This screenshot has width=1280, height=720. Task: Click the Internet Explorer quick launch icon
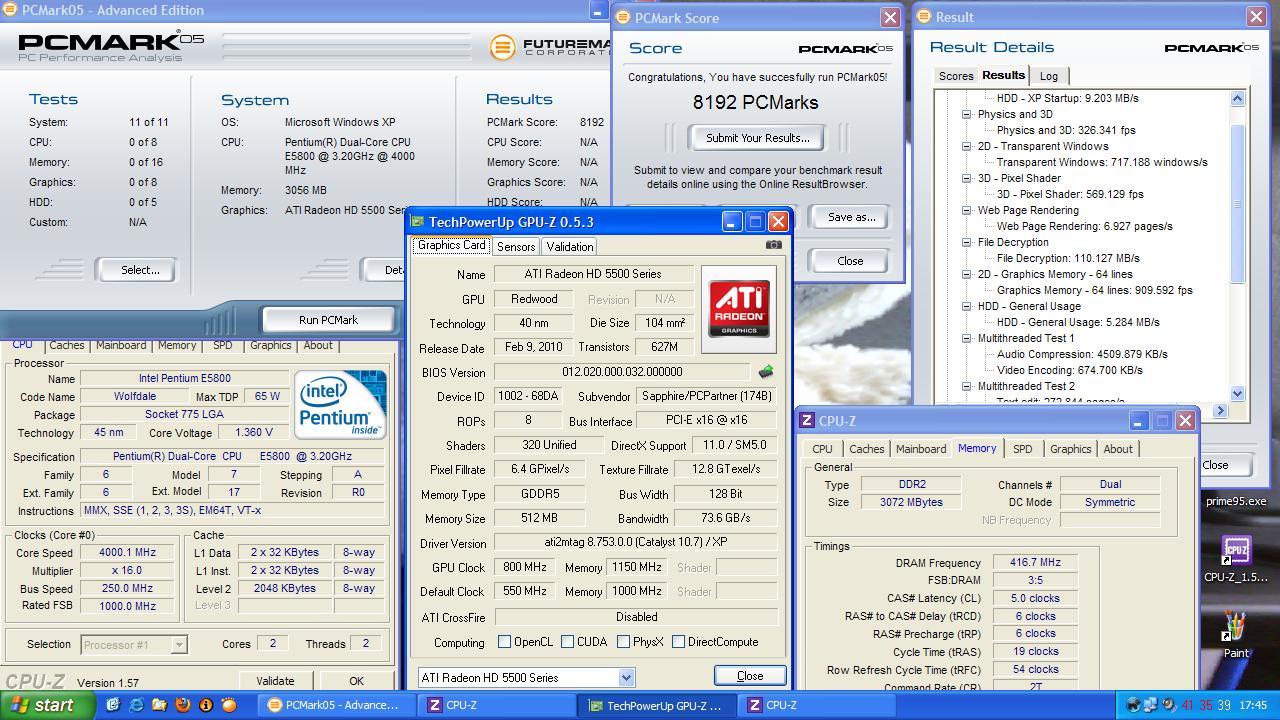click(x=136, y=705)
